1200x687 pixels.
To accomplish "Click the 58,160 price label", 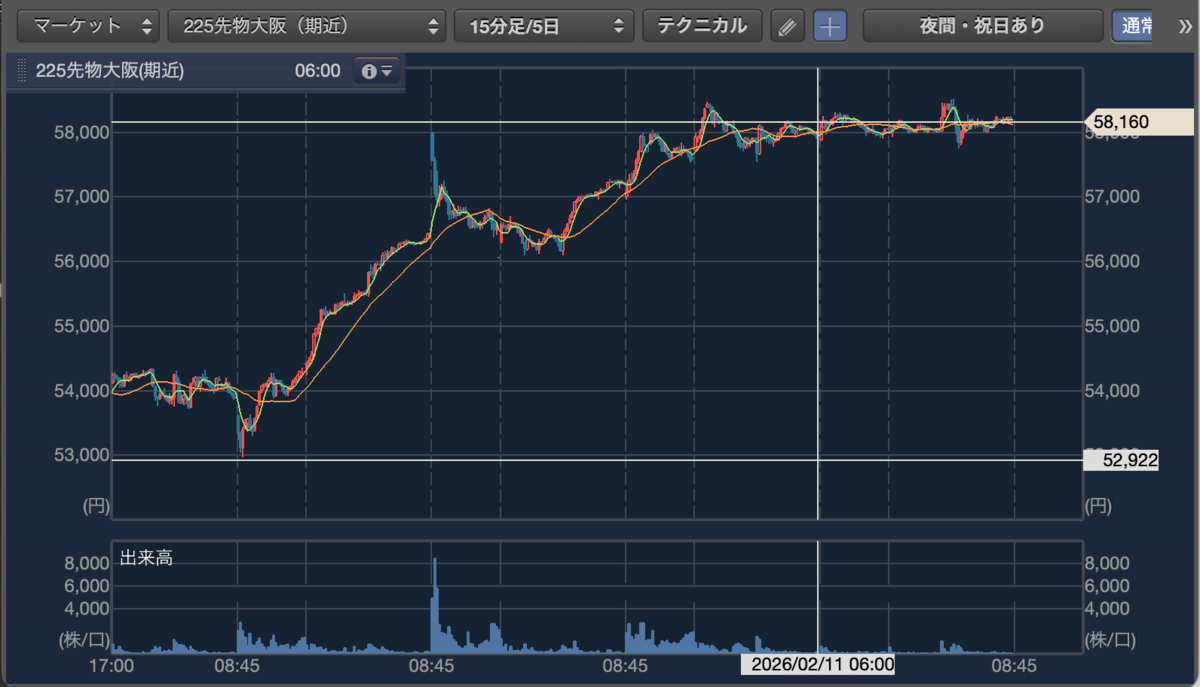I will tap(1139, 122).
